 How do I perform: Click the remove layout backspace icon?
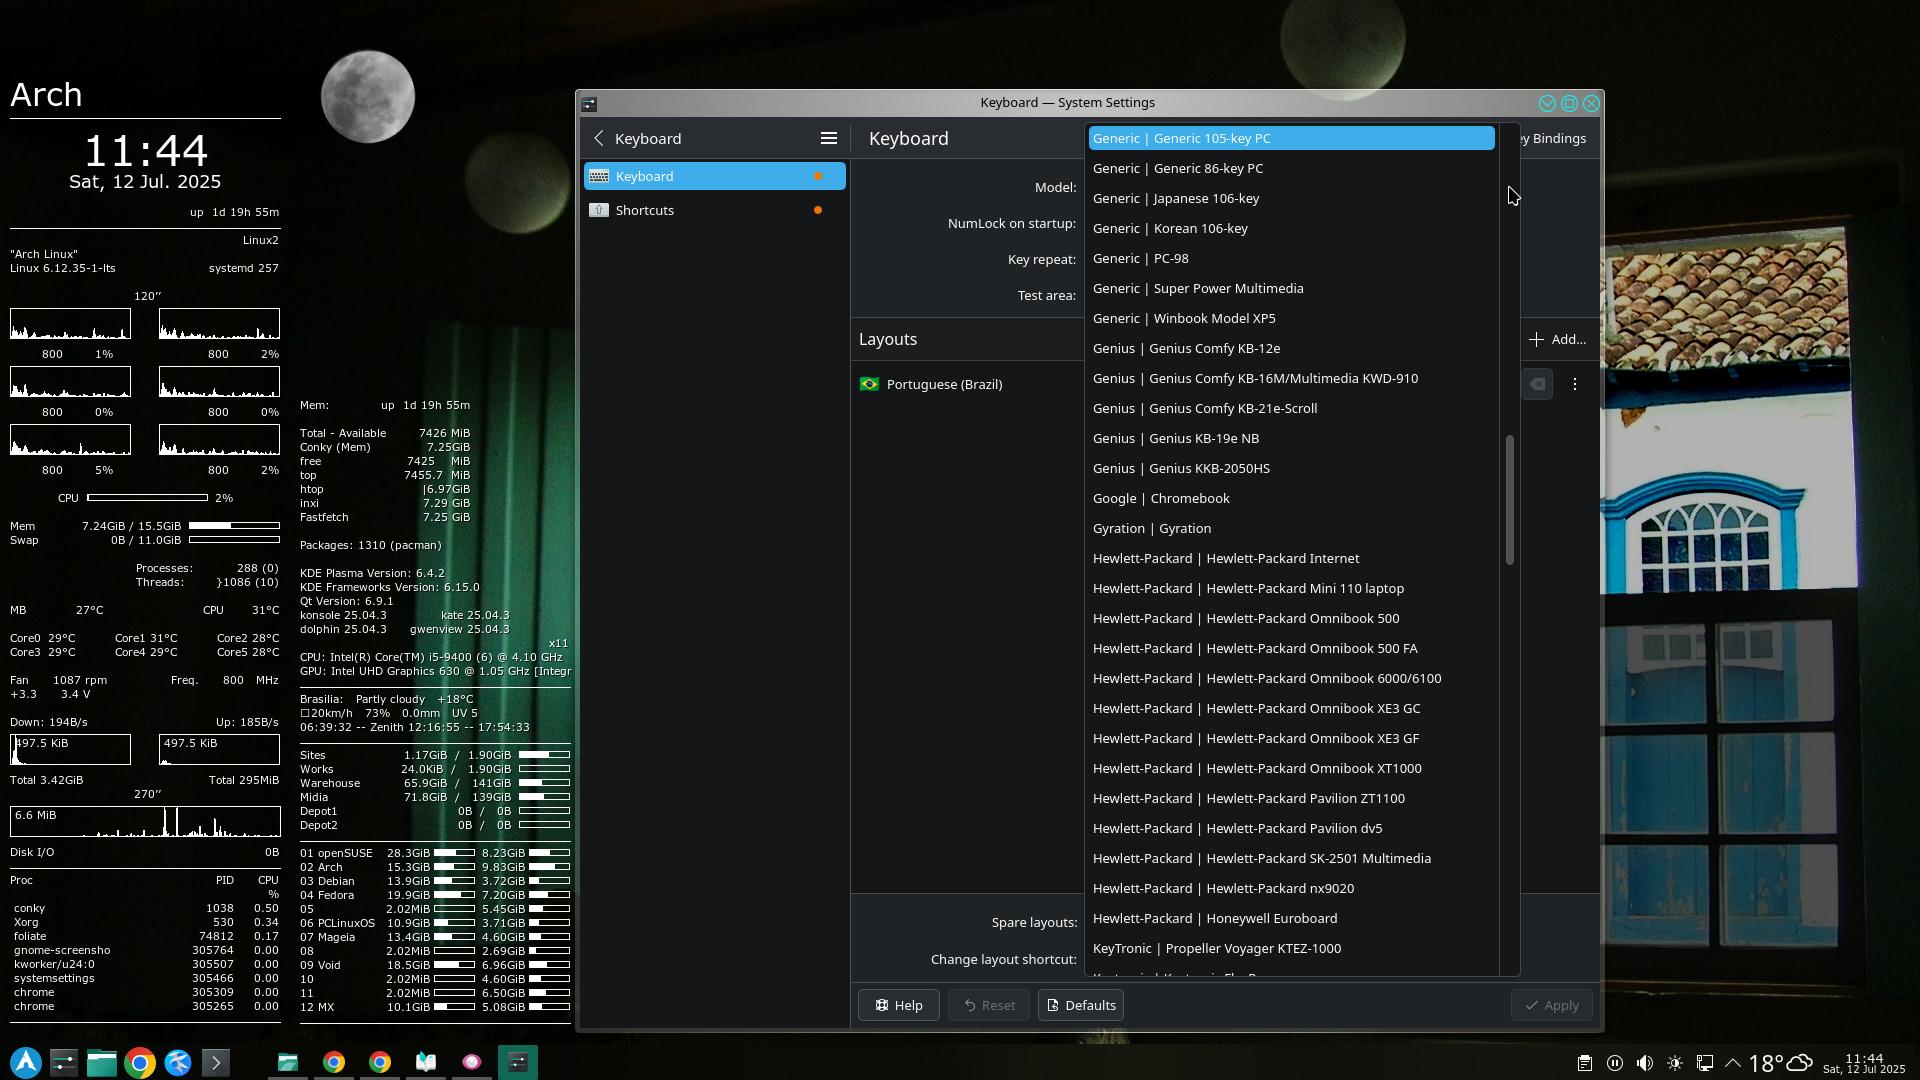1537,384
